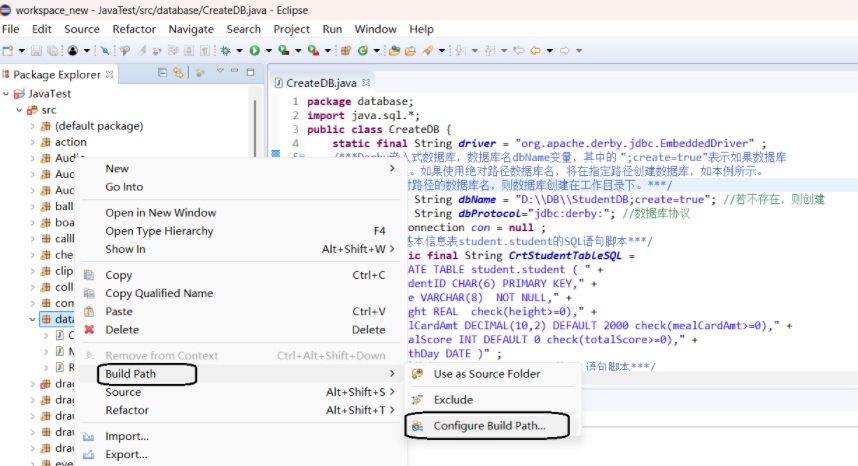This screenshot has width=858, height=466.
Task: Click the yellow Back navigation arrow
Action: [x=535, y=51]
